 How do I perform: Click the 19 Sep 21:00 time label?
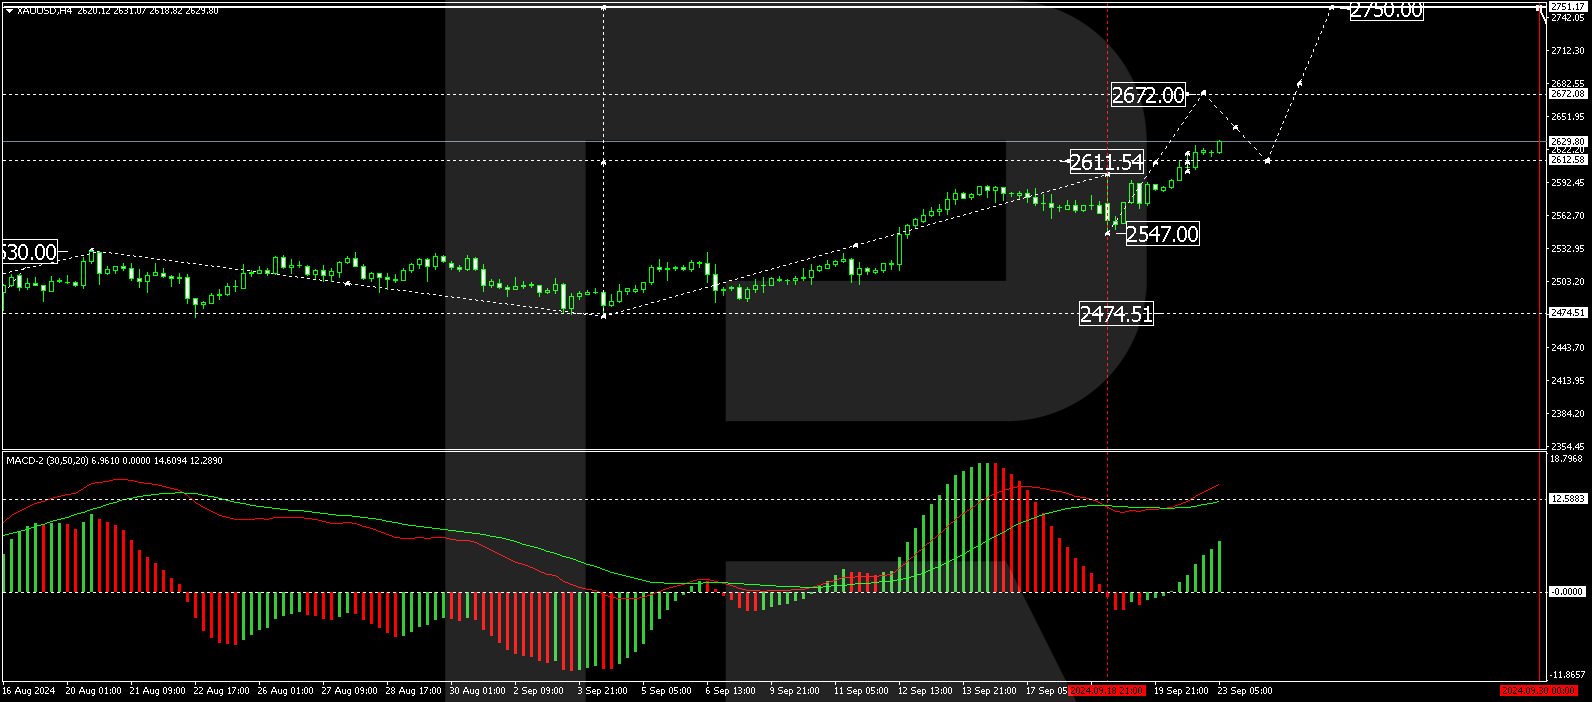1181,691
